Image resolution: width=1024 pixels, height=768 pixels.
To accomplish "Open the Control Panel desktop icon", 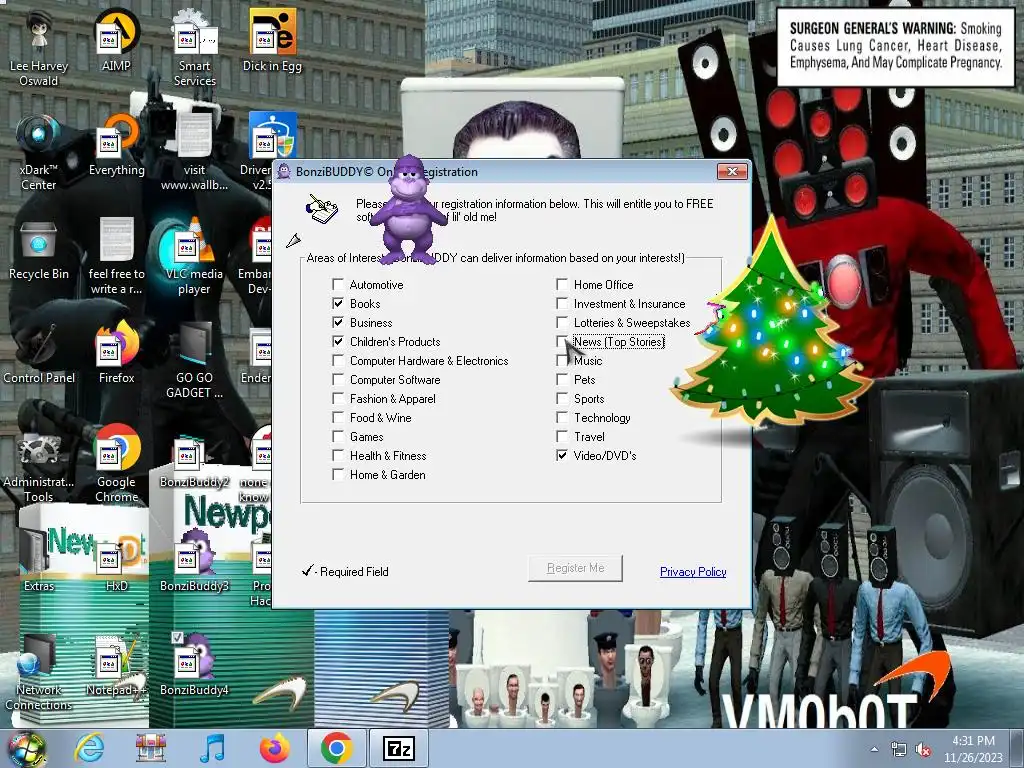I will point(39,353).
